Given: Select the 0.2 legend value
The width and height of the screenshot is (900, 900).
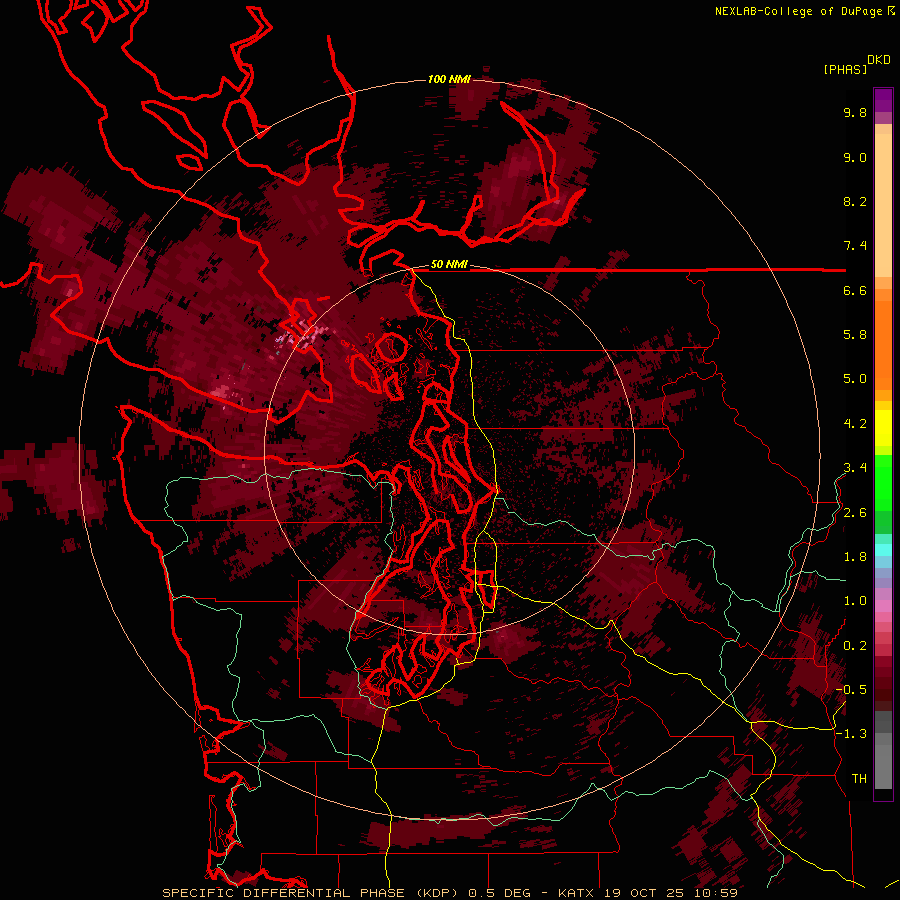Looking at the screenshot, I should coord(855,646).
